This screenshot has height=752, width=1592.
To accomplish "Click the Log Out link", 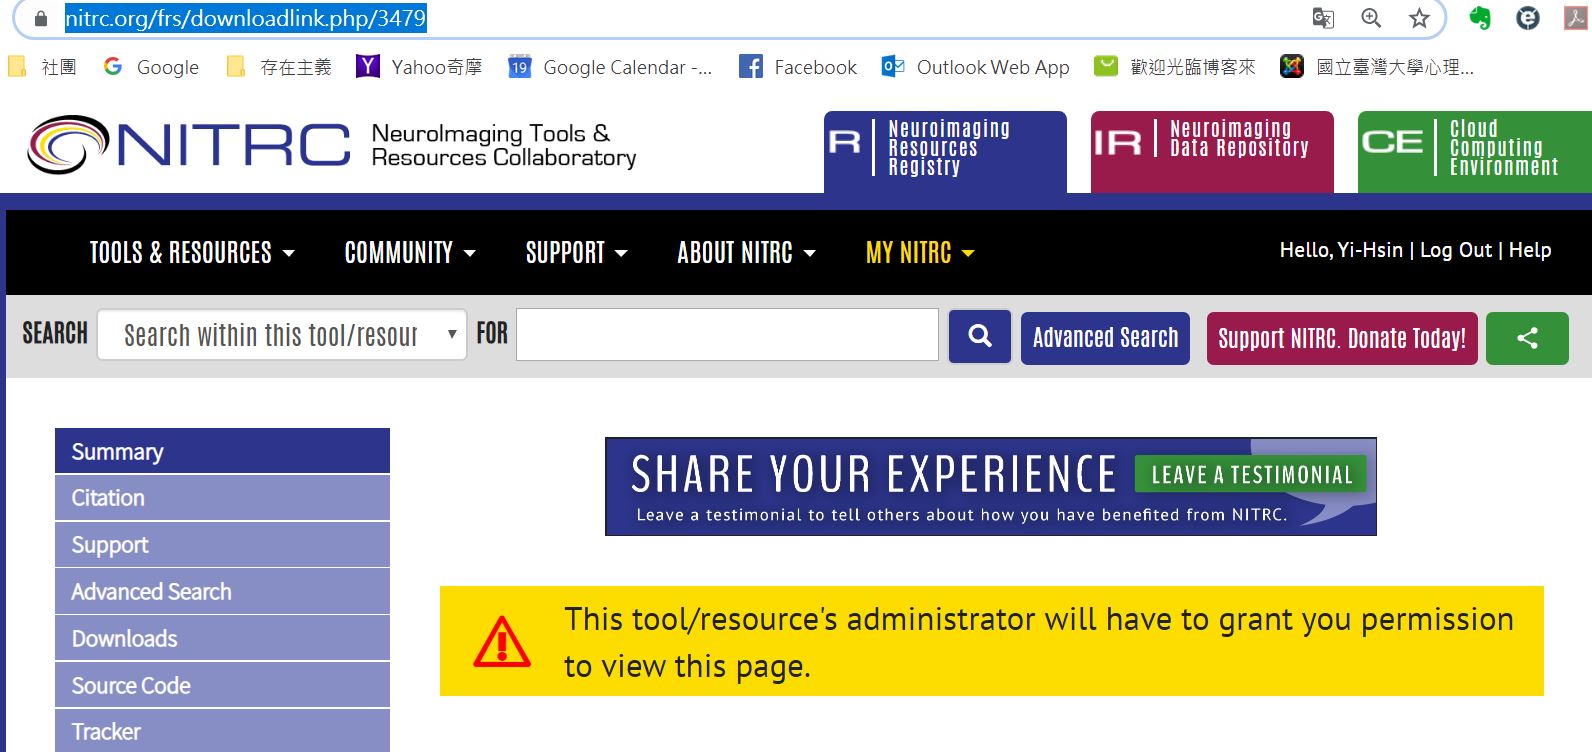I will click(x=1455, y=250).
